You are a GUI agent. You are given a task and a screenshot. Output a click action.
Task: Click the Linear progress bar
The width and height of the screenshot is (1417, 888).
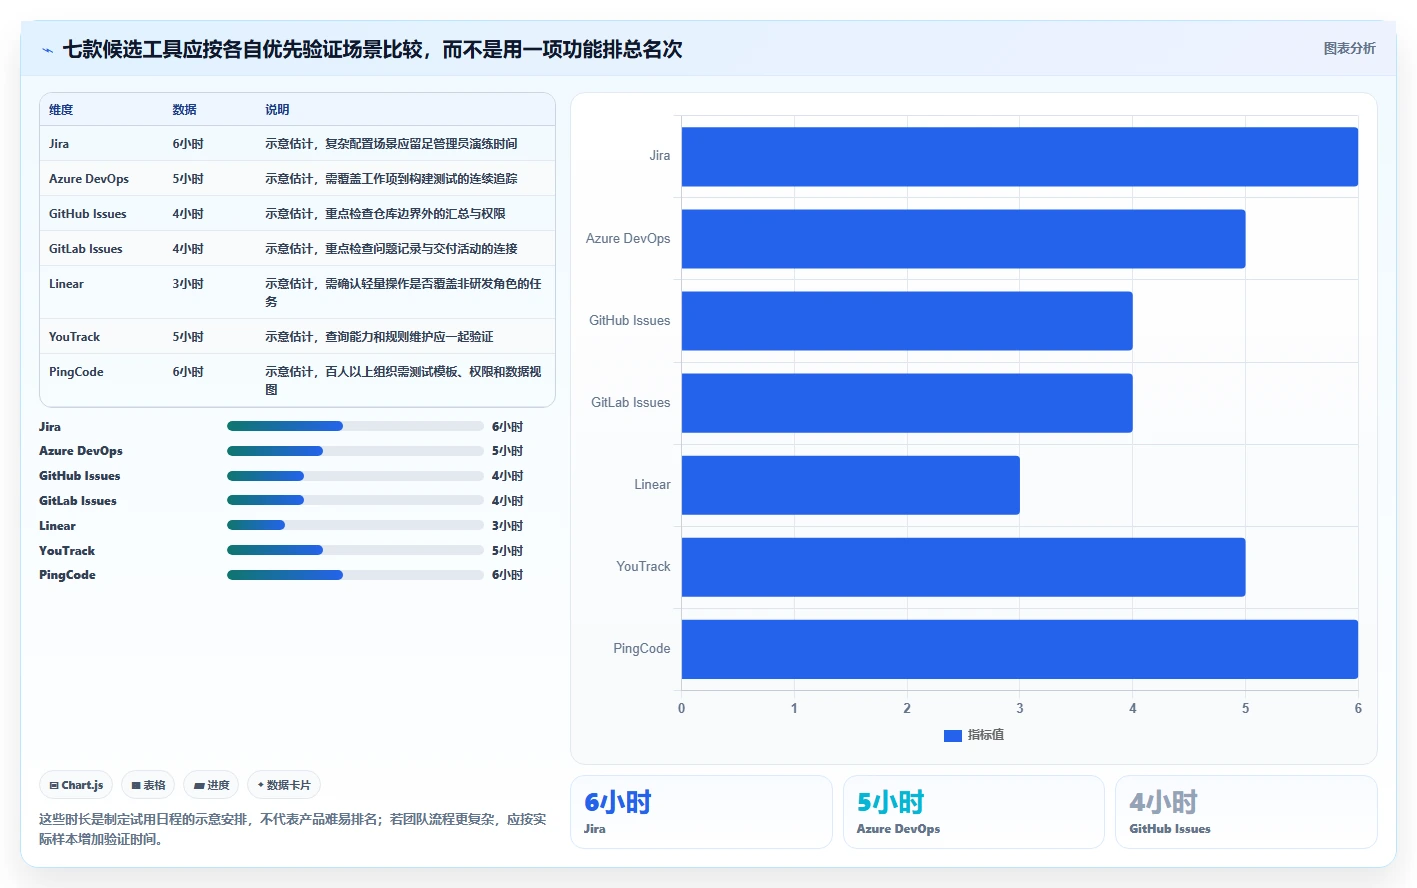click(x=355, y=525)
